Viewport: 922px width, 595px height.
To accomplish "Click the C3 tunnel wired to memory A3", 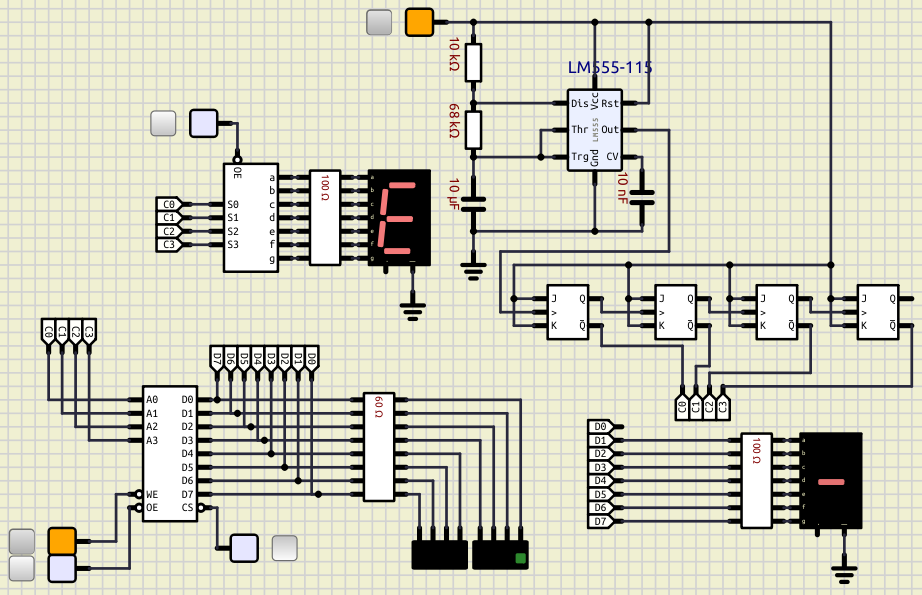I will (x=89, y=332).
